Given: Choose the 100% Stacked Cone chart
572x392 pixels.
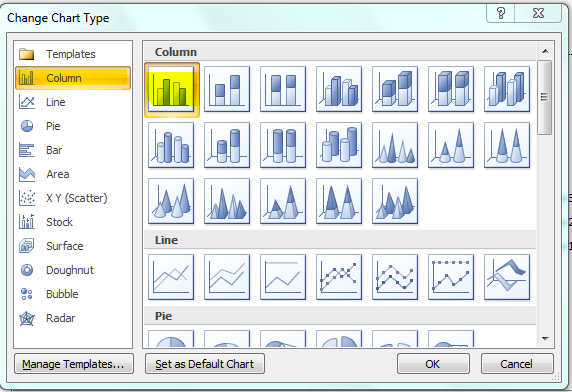Looking at the screenshot, I should [507, 145].
